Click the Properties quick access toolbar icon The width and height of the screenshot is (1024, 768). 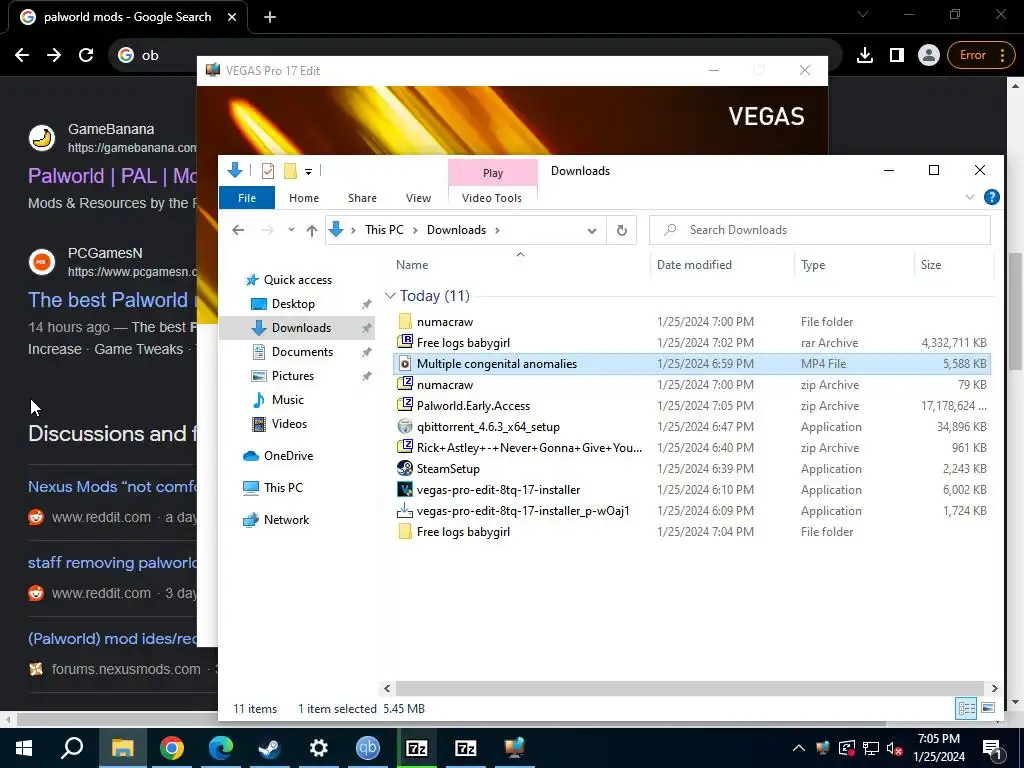pyautogui.click(x=268, y=171)
